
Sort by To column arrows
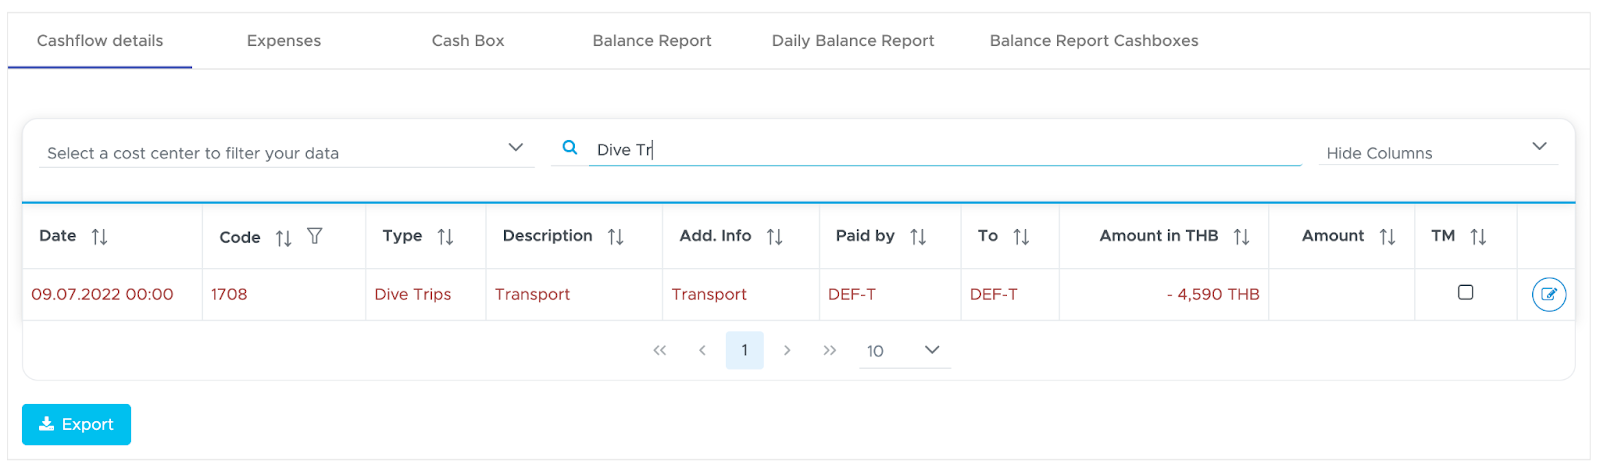click(1021, 237)
